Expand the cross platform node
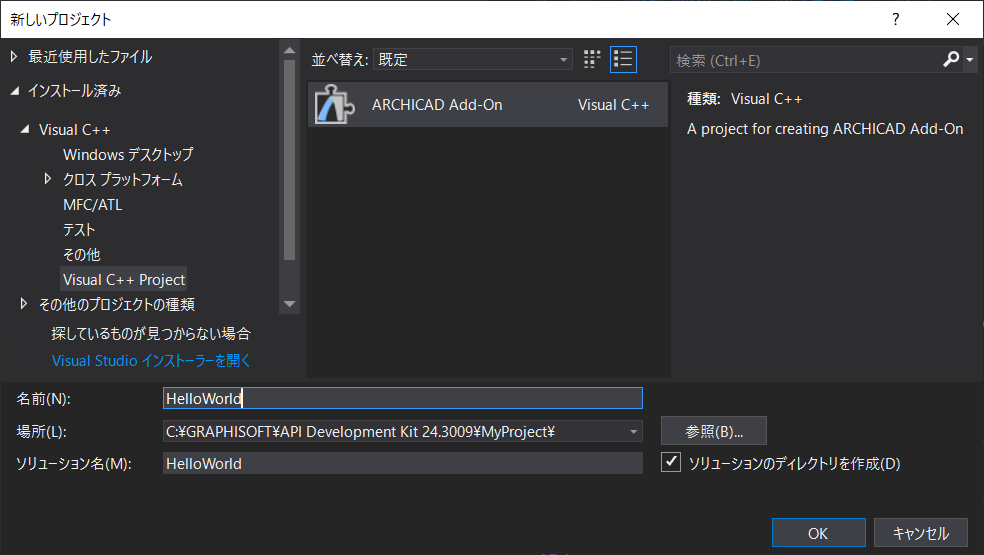The height and width of the screenshot is (555, 984). click(48, 179)
